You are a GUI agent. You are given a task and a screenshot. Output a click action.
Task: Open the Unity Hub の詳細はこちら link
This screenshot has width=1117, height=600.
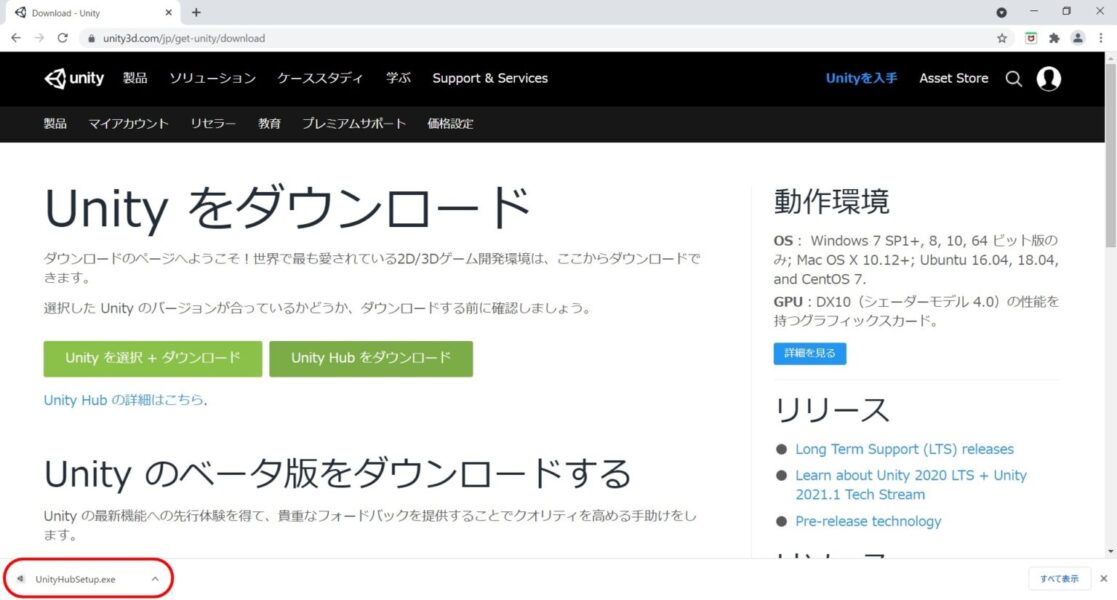click(x=124, y=400)
